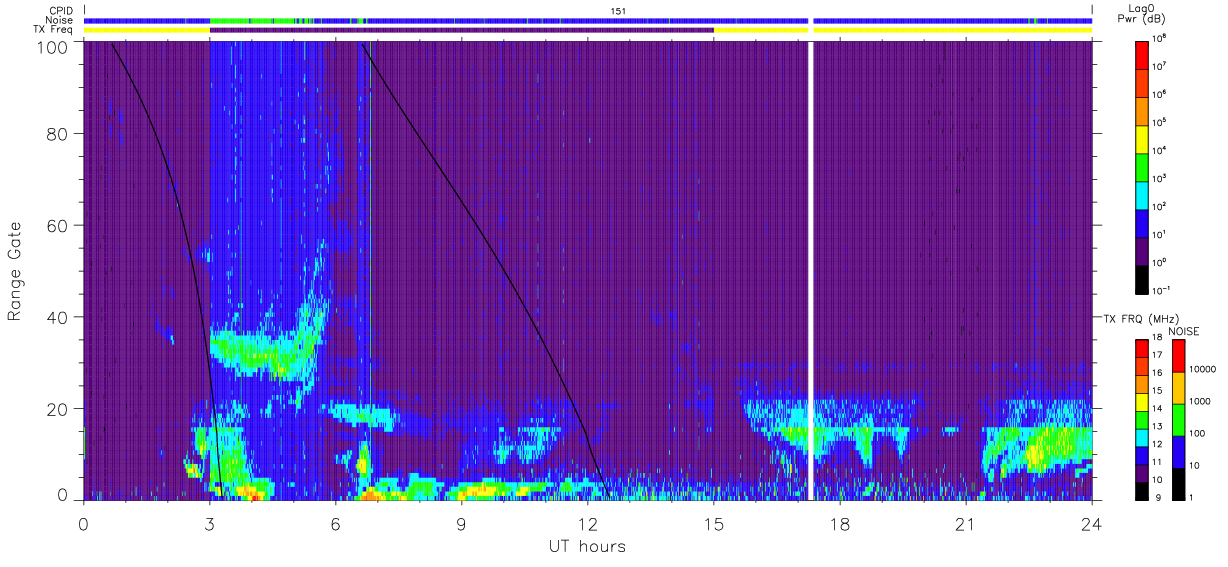The image size is (1228, 567).
Task: Pick the yellow segment of power colorbar
Action: tap(1142, 138)
